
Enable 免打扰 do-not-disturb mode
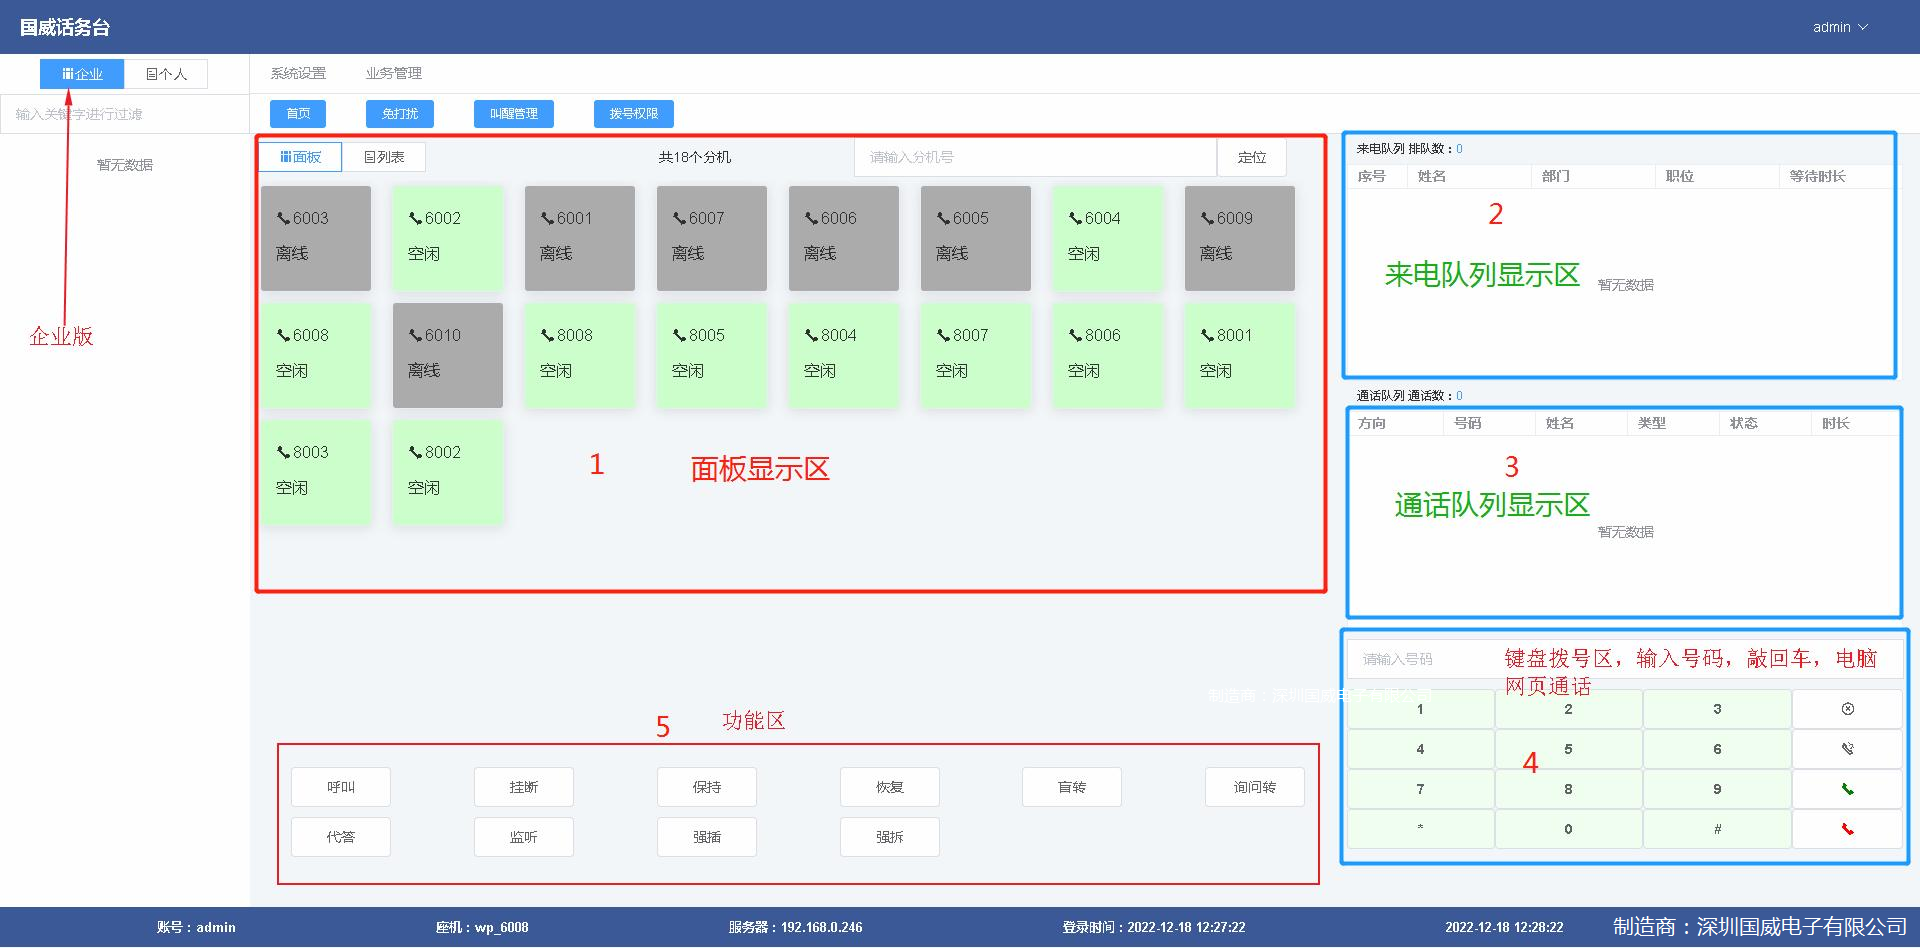click(399, 113)
